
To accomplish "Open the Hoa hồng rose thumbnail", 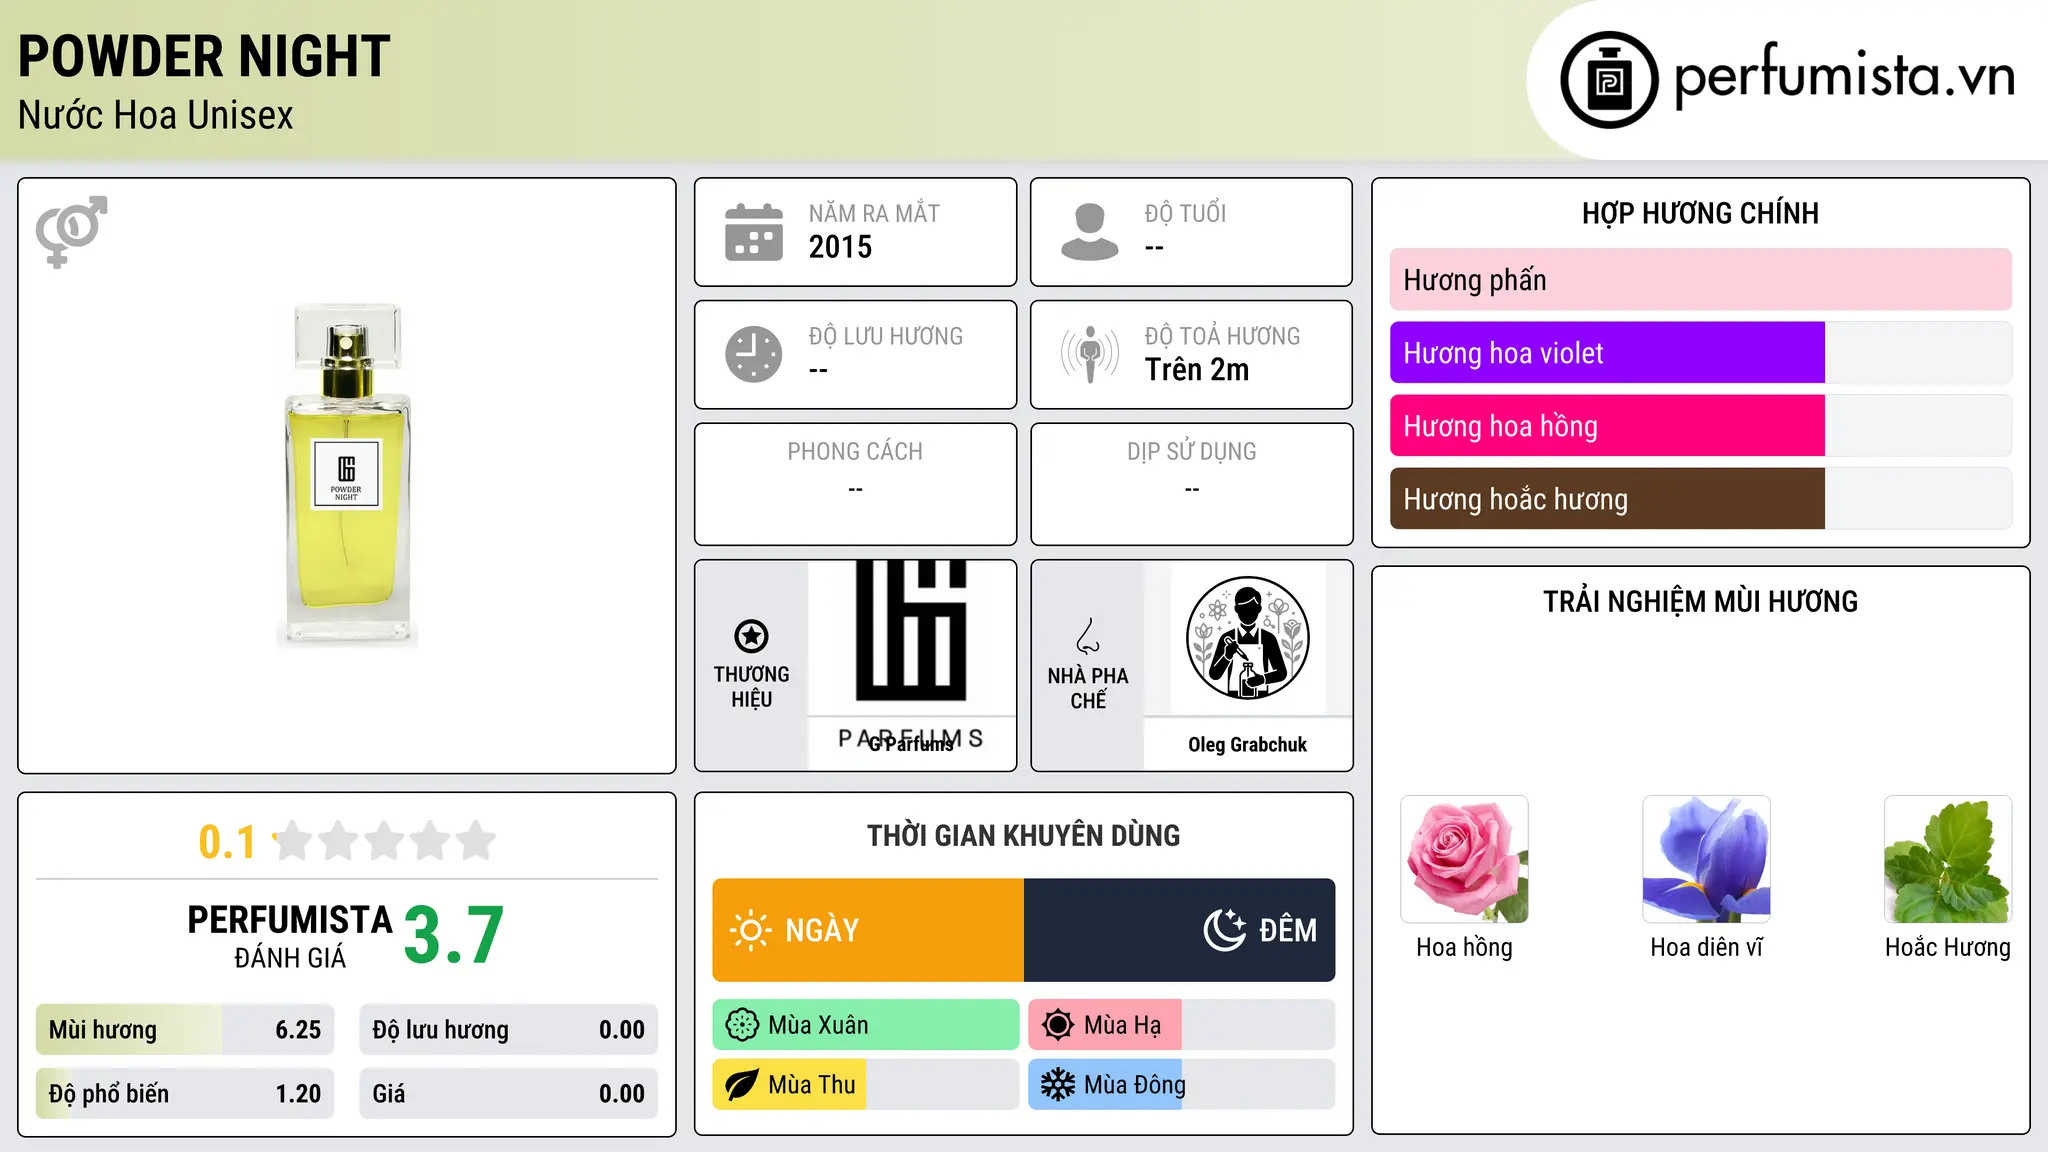I will [1464, 859].
